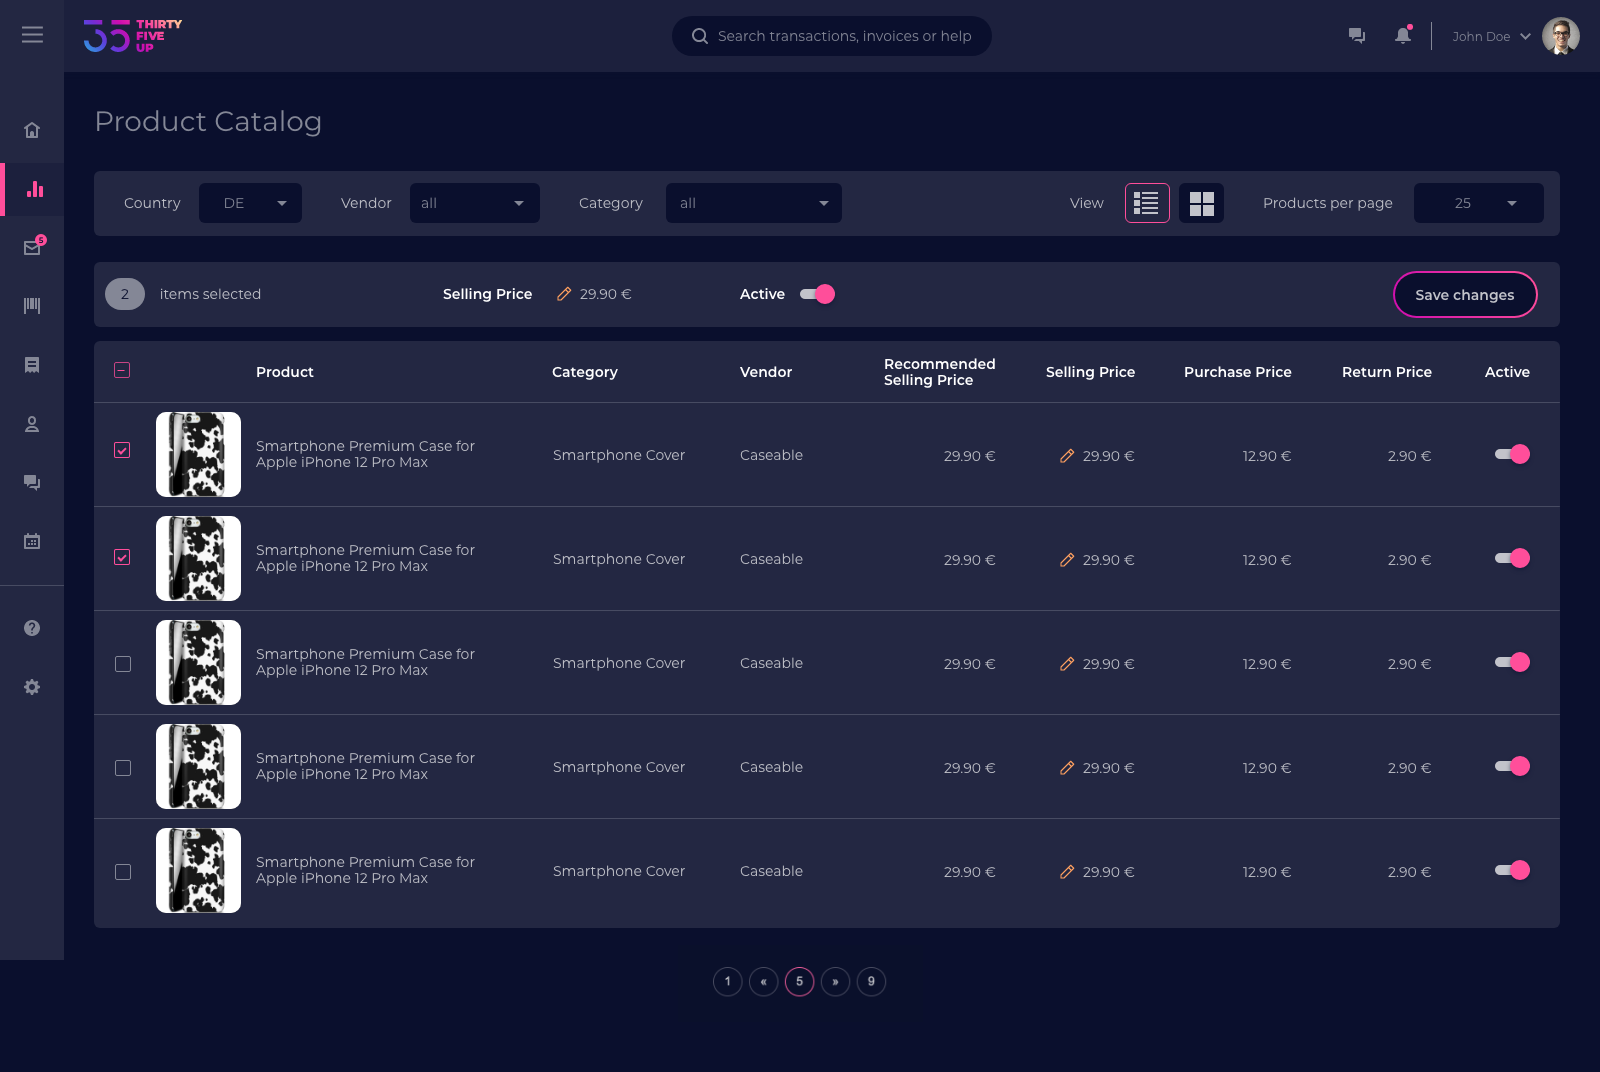
Task: Click the Recommended Selling Price column header
Action: pos(940,372)
